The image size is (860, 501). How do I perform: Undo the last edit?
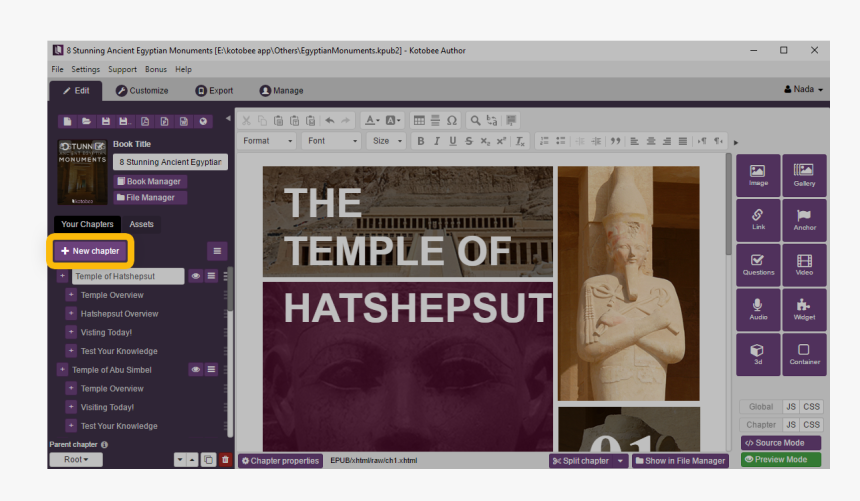[330, 120]
